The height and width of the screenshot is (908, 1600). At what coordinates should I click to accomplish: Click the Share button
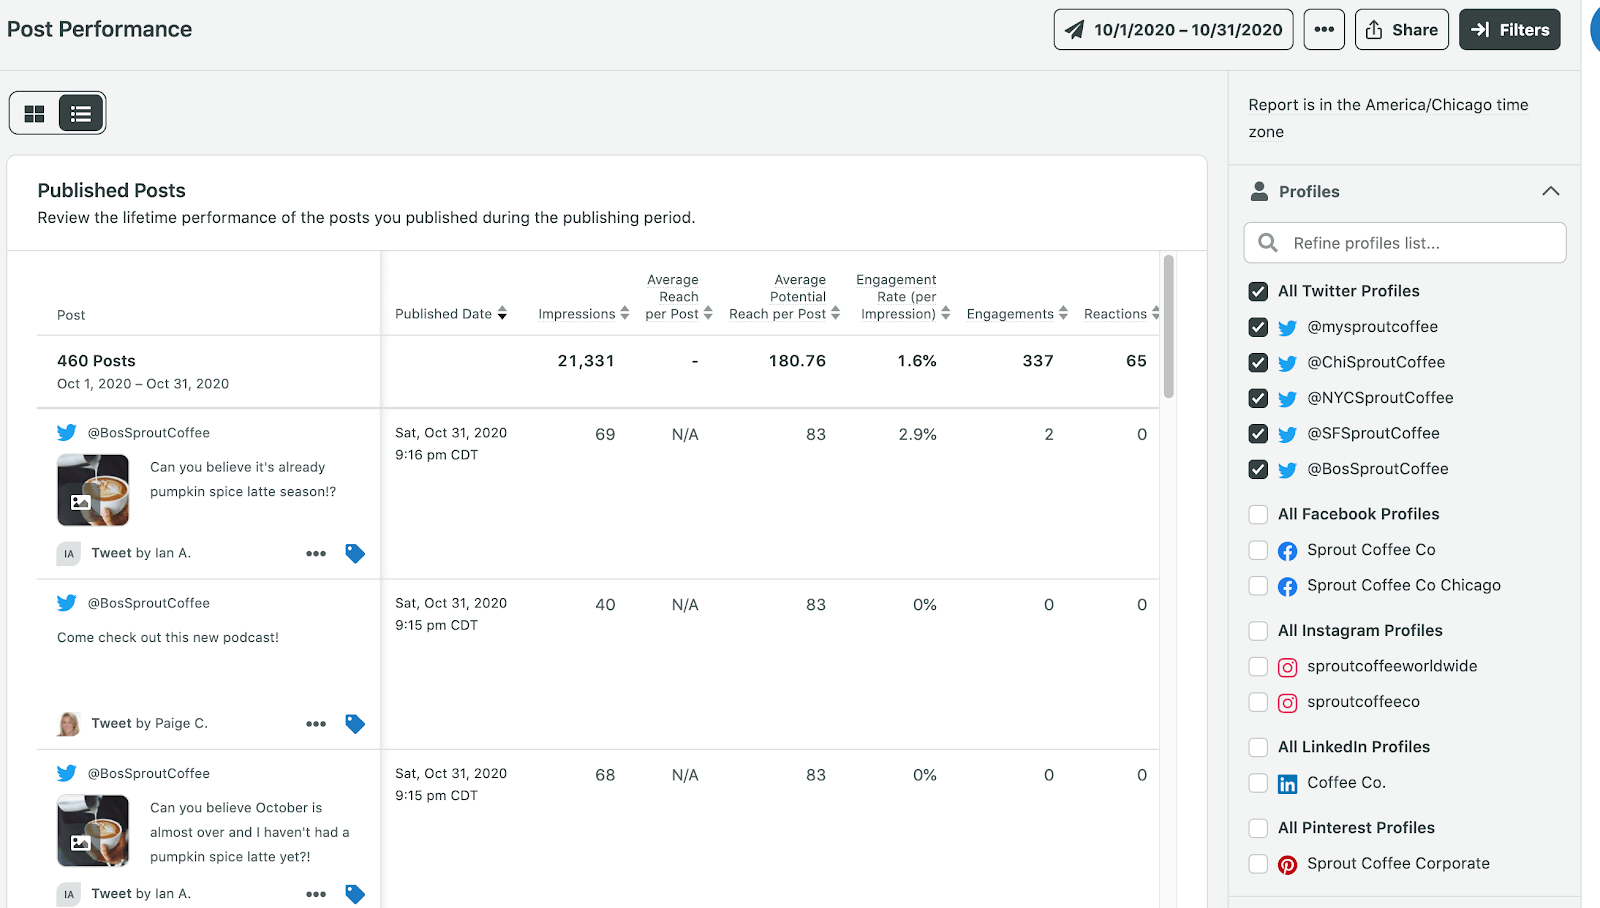(x=1401, y=30)
